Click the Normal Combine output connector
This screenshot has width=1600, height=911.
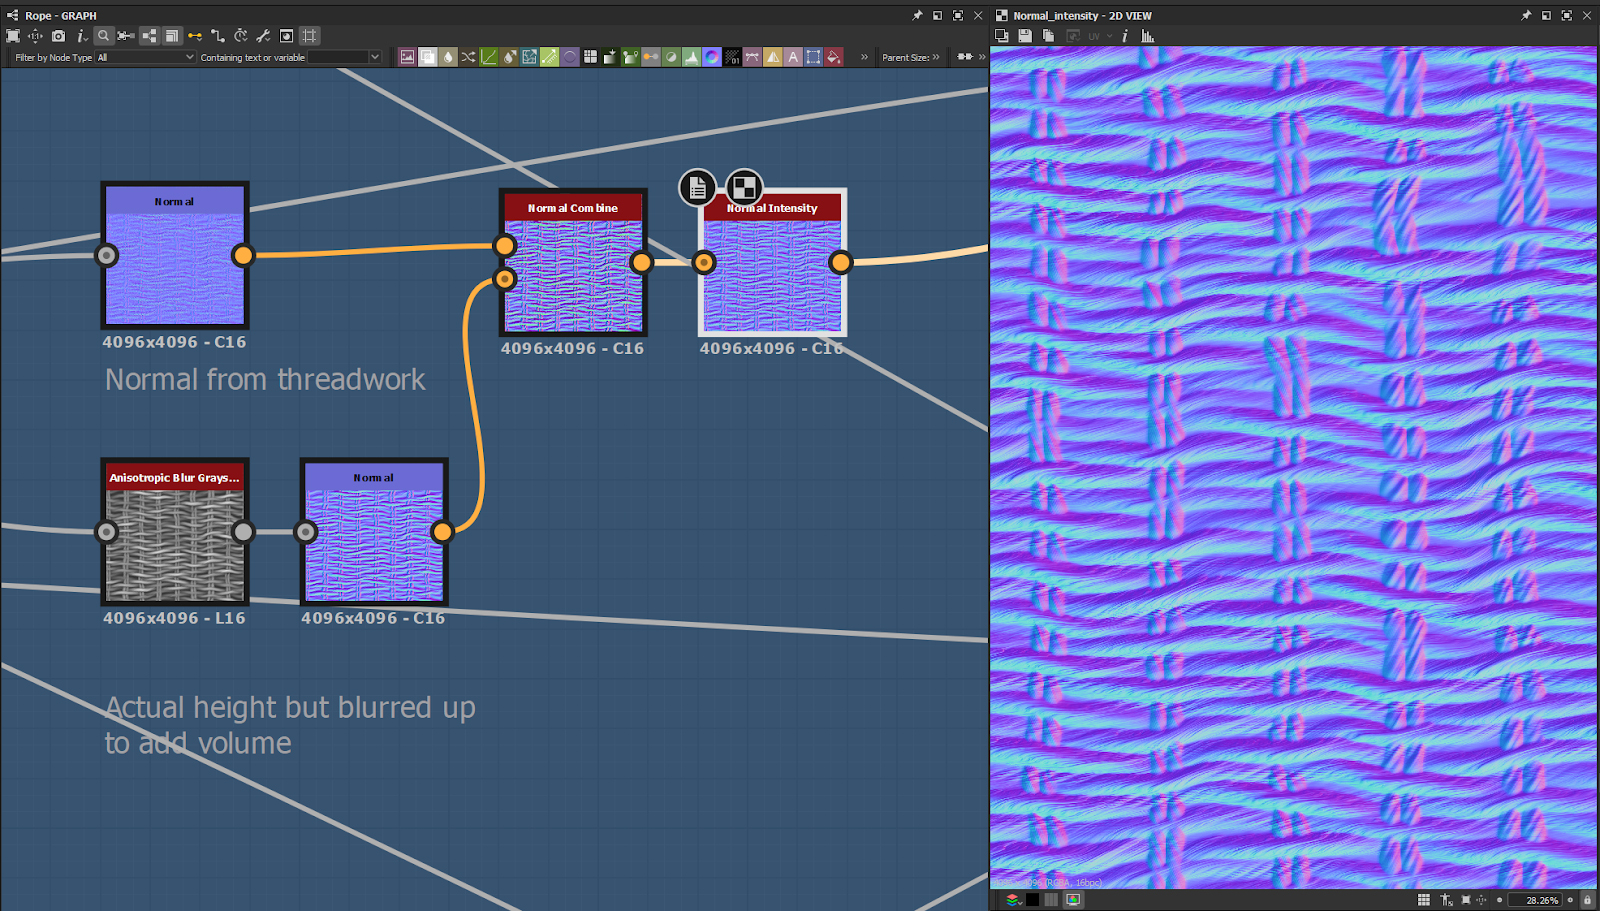click(641, 262)
